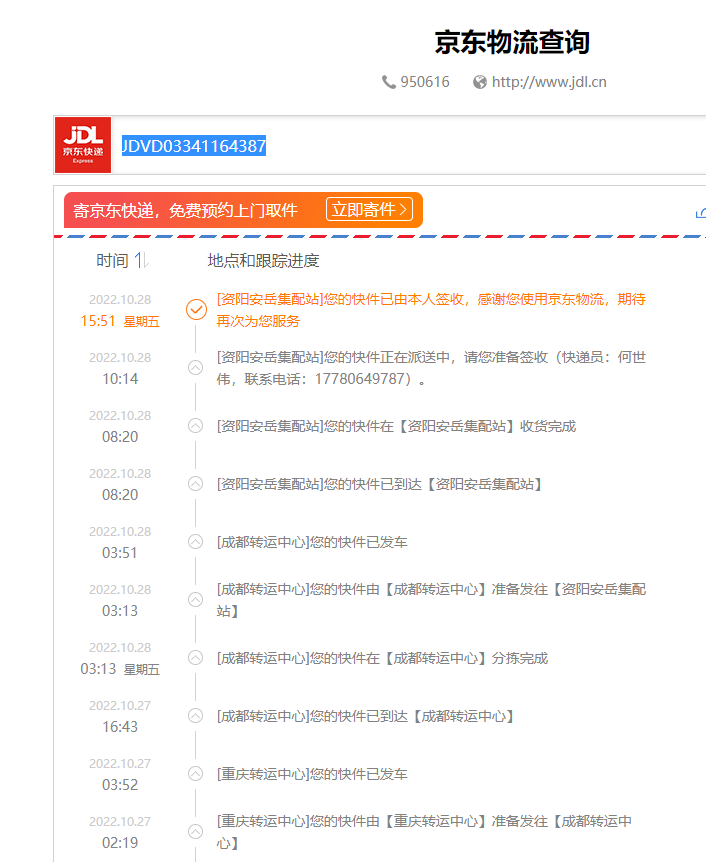Click the 03:51 timestamp
706x862 pixels.
(120, 552)
